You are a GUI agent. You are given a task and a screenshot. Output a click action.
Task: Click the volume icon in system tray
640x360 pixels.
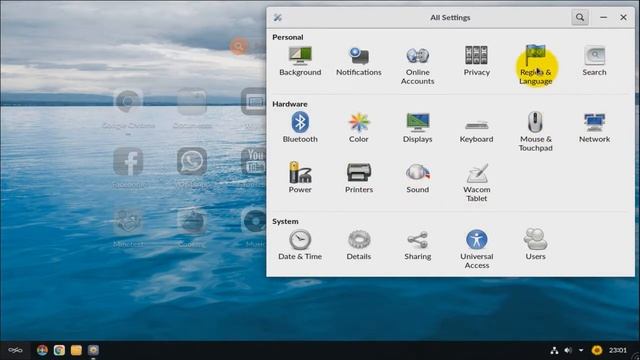point(568,350)
